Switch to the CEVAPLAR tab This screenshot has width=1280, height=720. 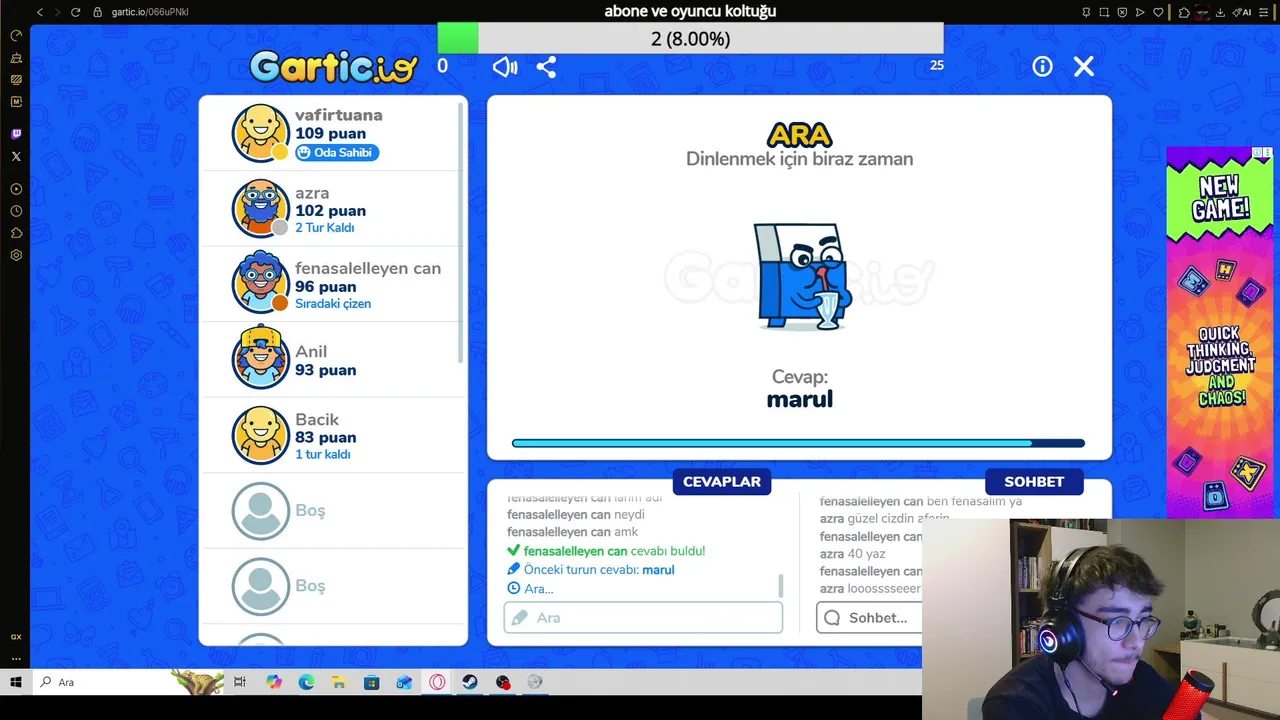pos(722,481)
